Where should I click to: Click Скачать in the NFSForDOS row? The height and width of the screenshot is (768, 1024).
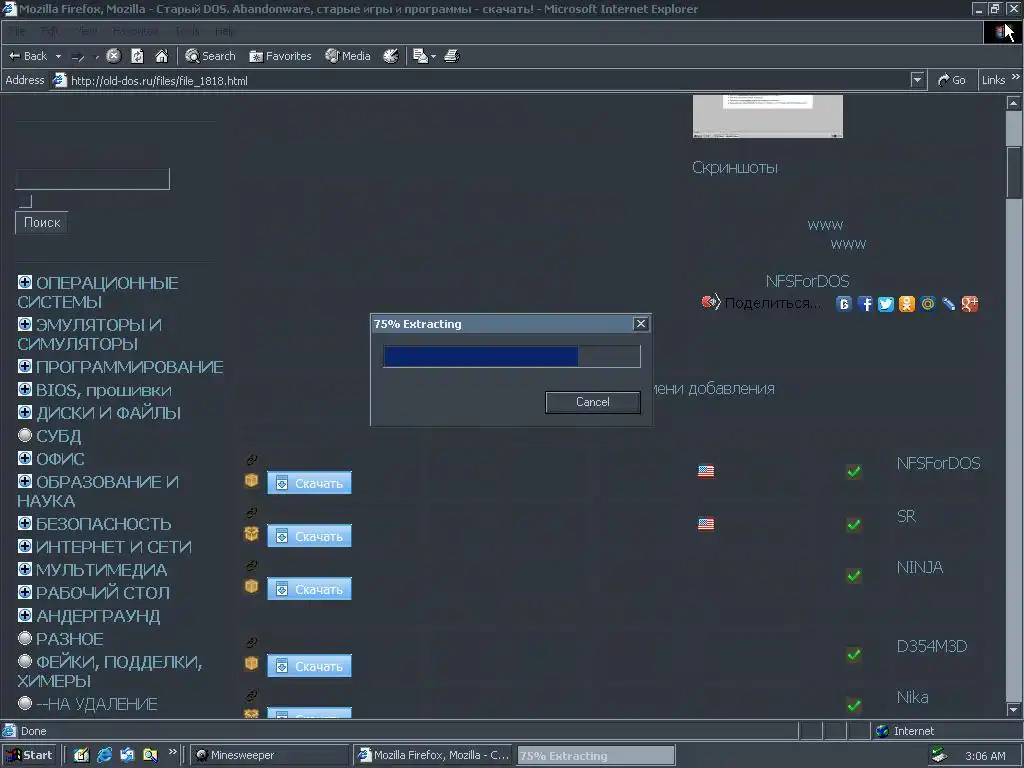[x=310, y=483]
